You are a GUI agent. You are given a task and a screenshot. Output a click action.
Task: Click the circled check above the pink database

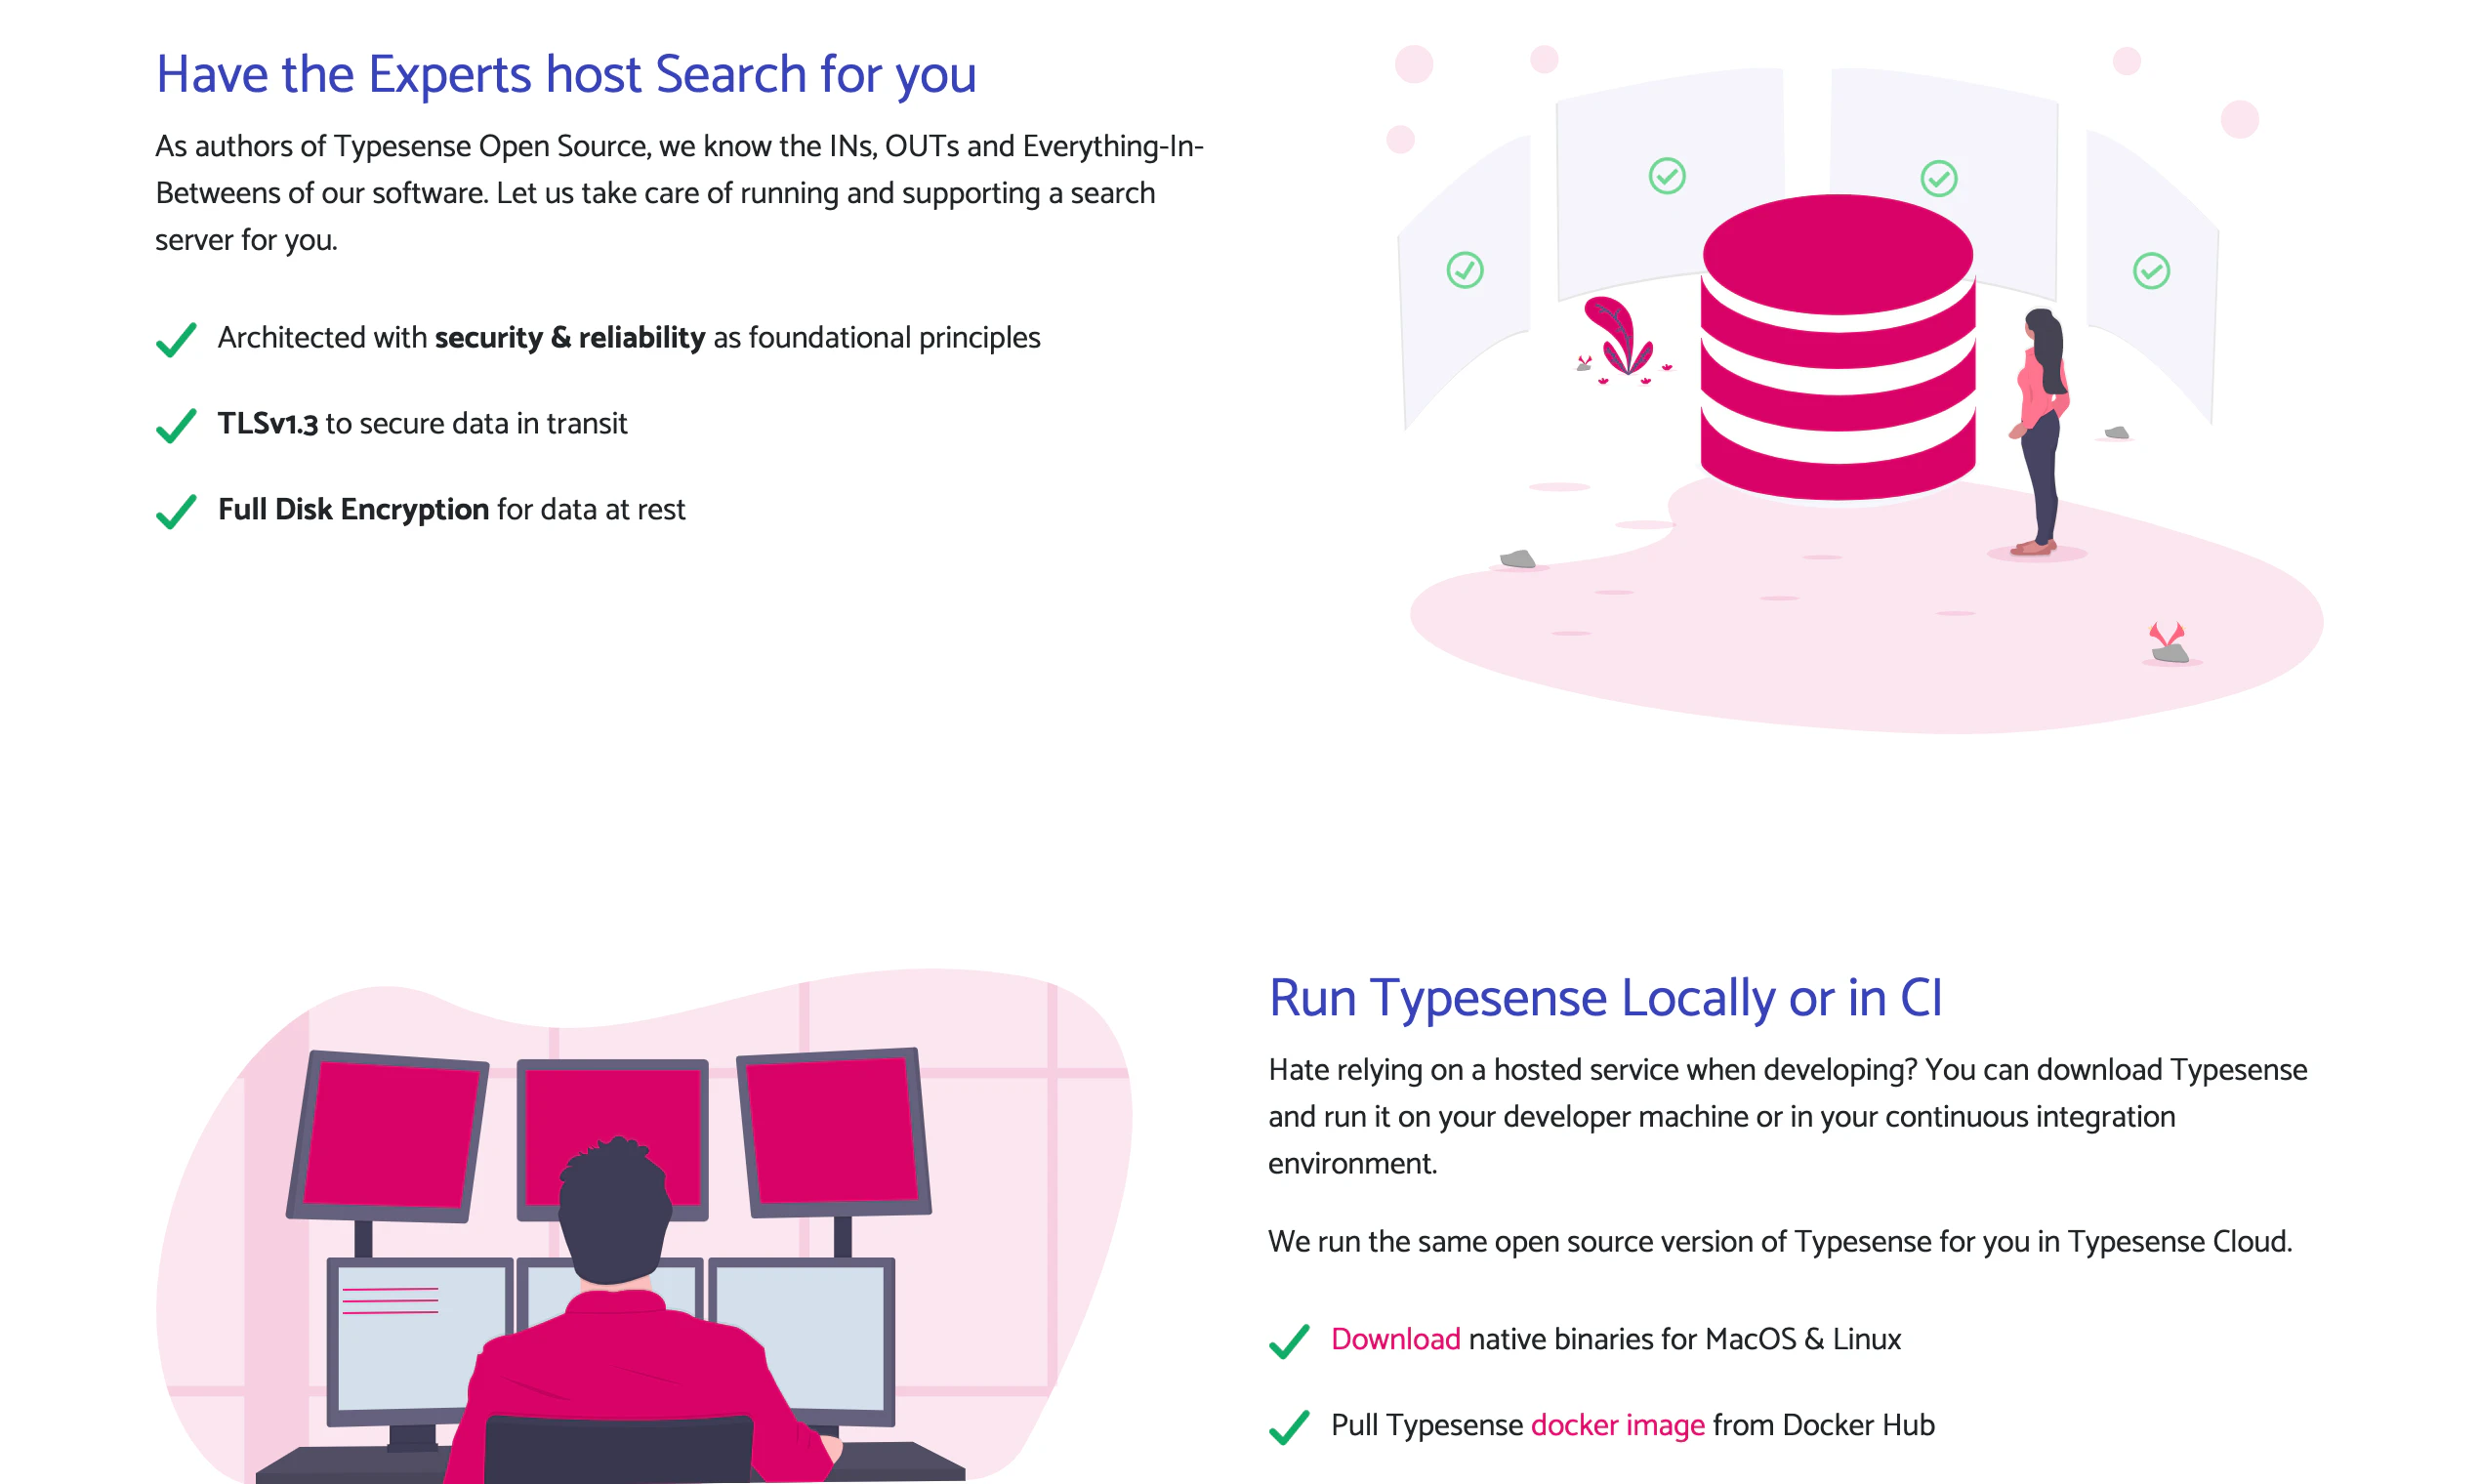tap(1938, 180)
